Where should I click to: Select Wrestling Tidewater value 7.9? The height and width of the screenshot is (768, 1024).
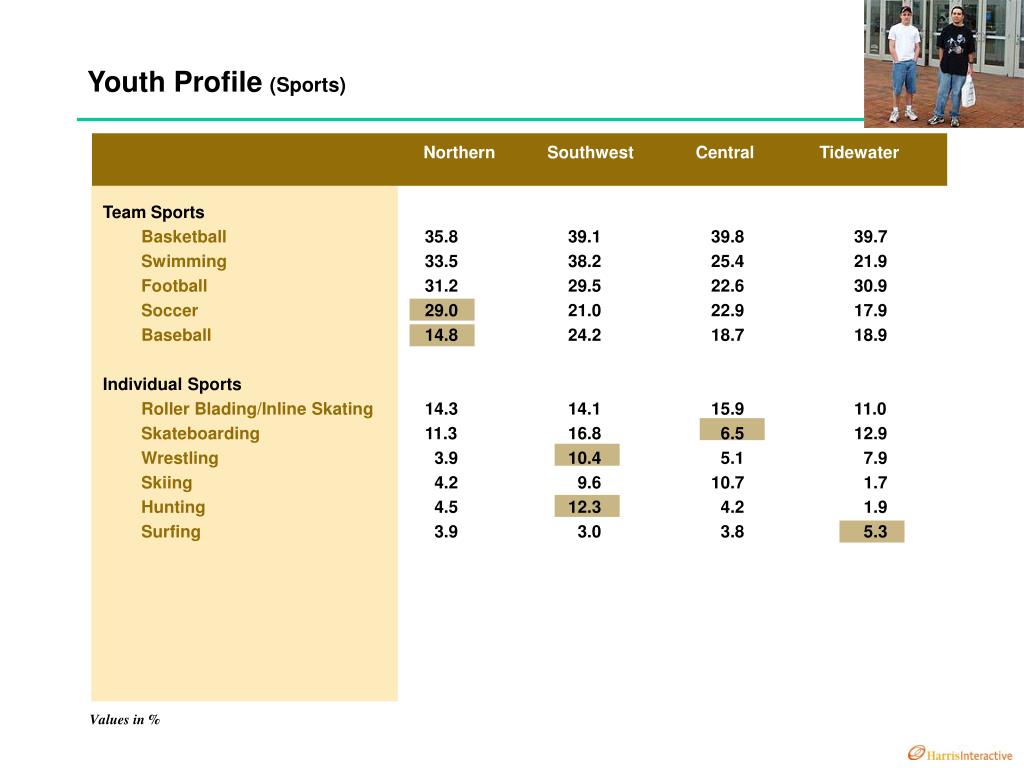click(x=875, y=458)
